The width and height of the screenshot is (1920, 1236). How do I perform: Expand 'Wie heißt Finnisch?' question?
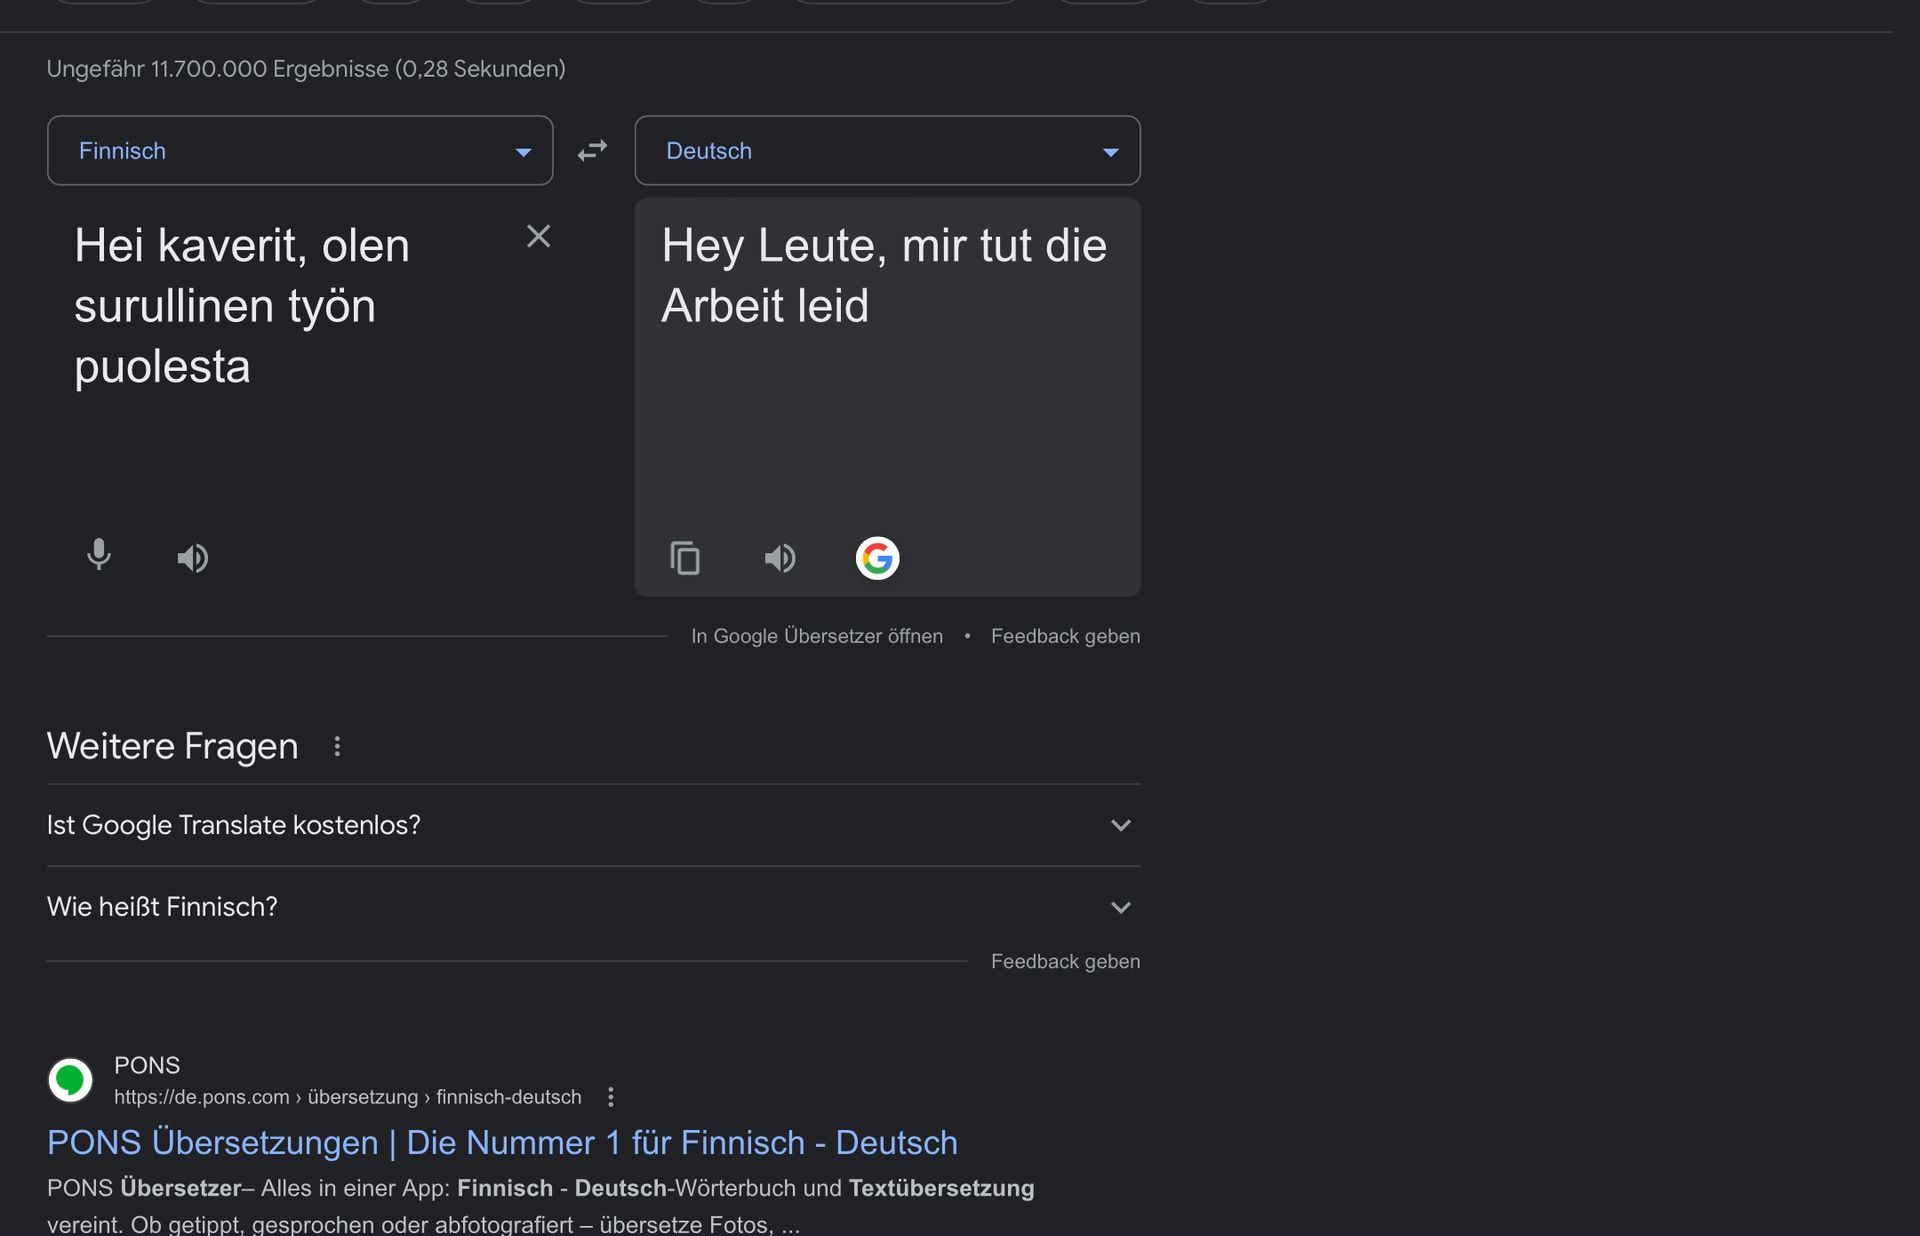coord(592,907)
